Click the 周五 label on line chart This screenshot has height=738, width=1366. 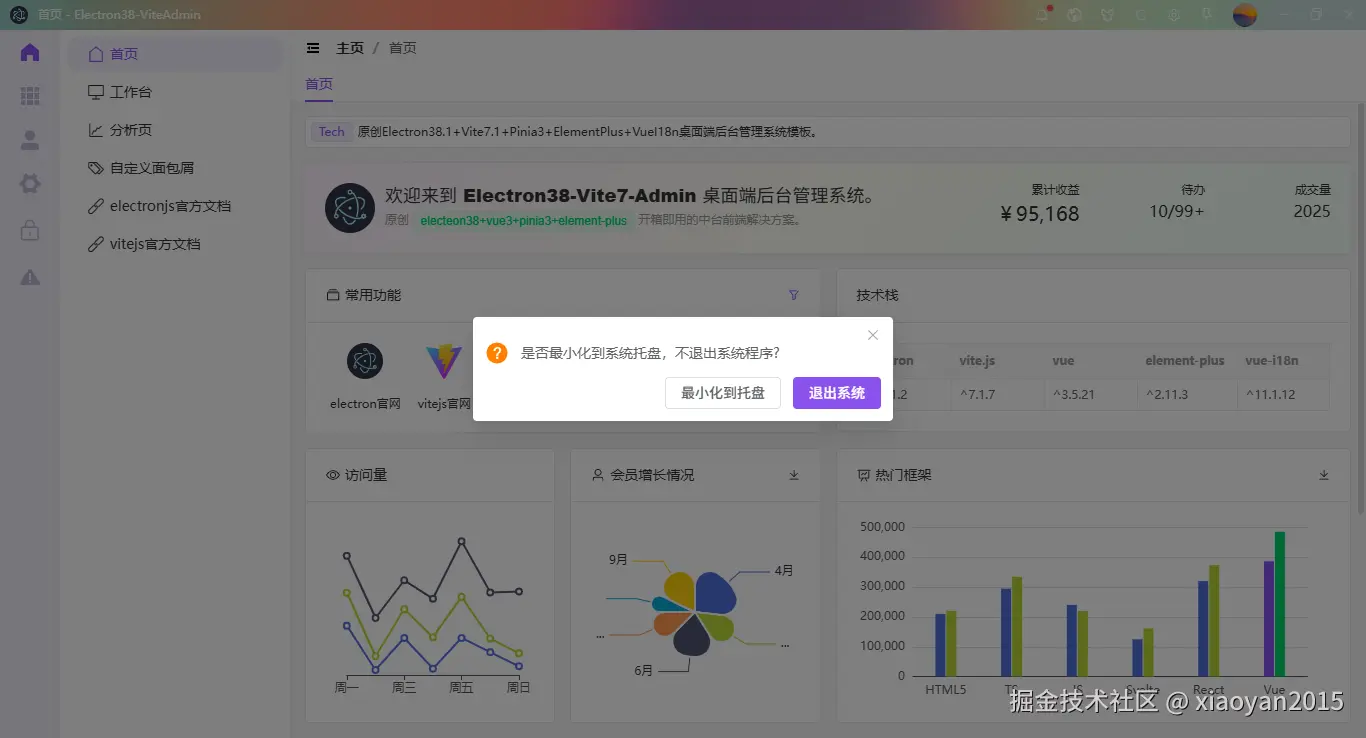click(461, 688)
